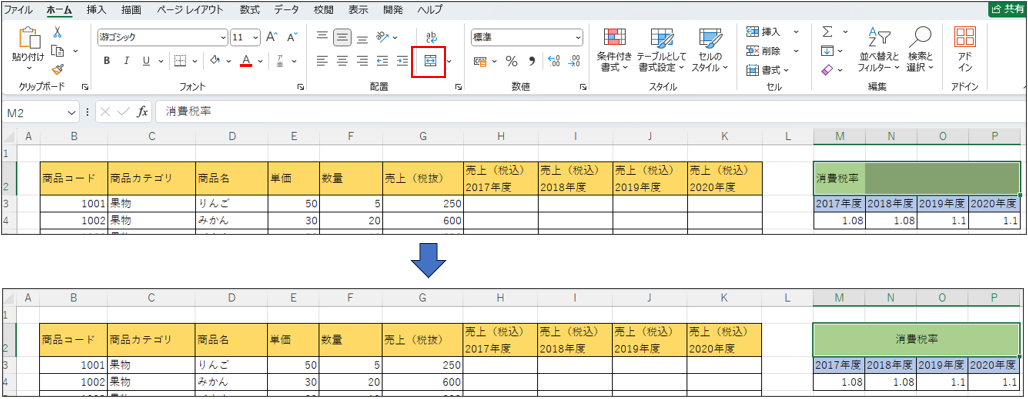
Task: Select the merged 消費税率 cell in lower sheet
Action: [x=917, y=339]
